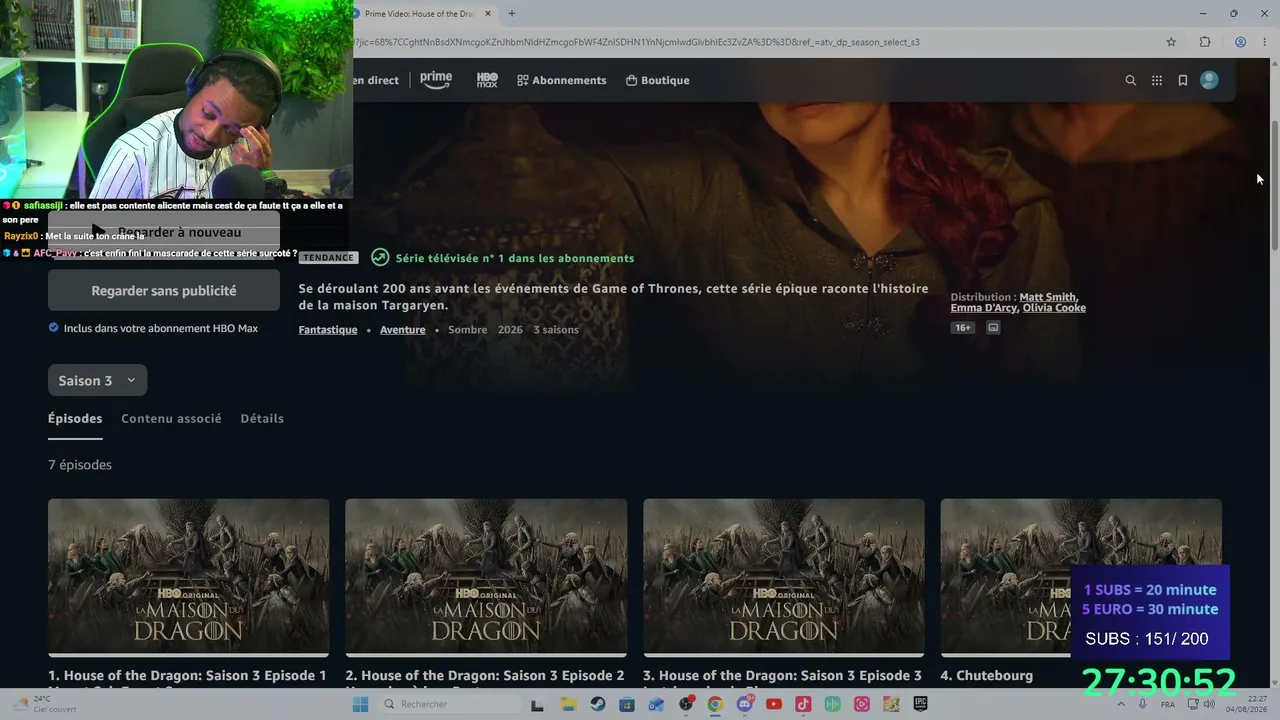
Task: Play the Episode 3 thumbnail
Action: pyautogui.click(x=783, y=577)
